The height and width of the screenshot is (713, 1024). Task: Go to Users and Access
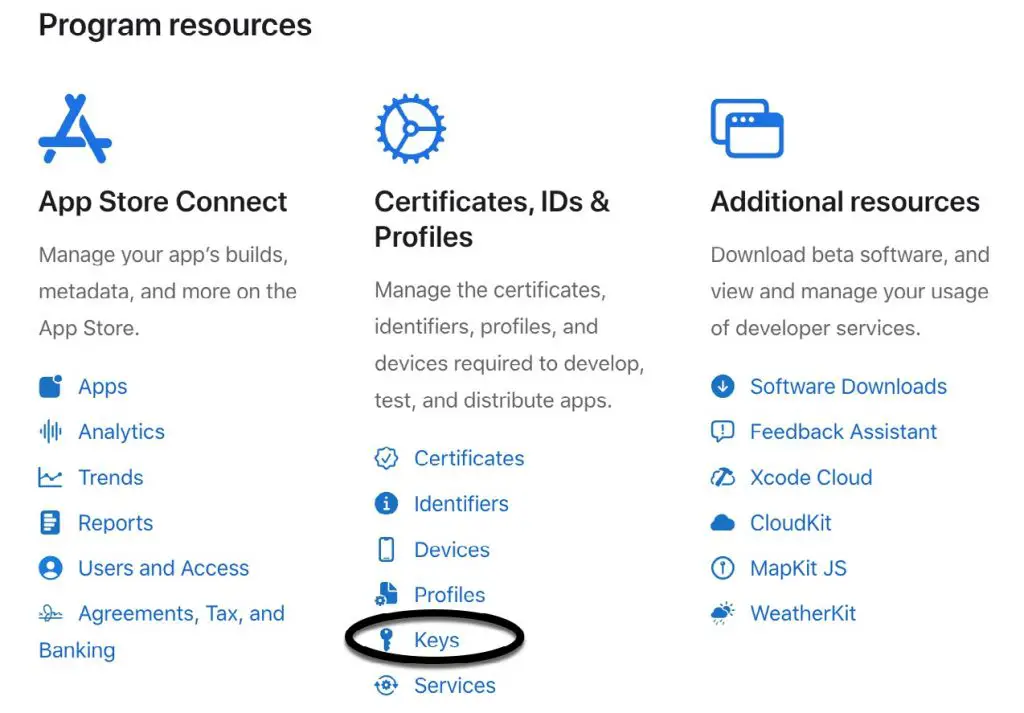[x=163, y=568]
